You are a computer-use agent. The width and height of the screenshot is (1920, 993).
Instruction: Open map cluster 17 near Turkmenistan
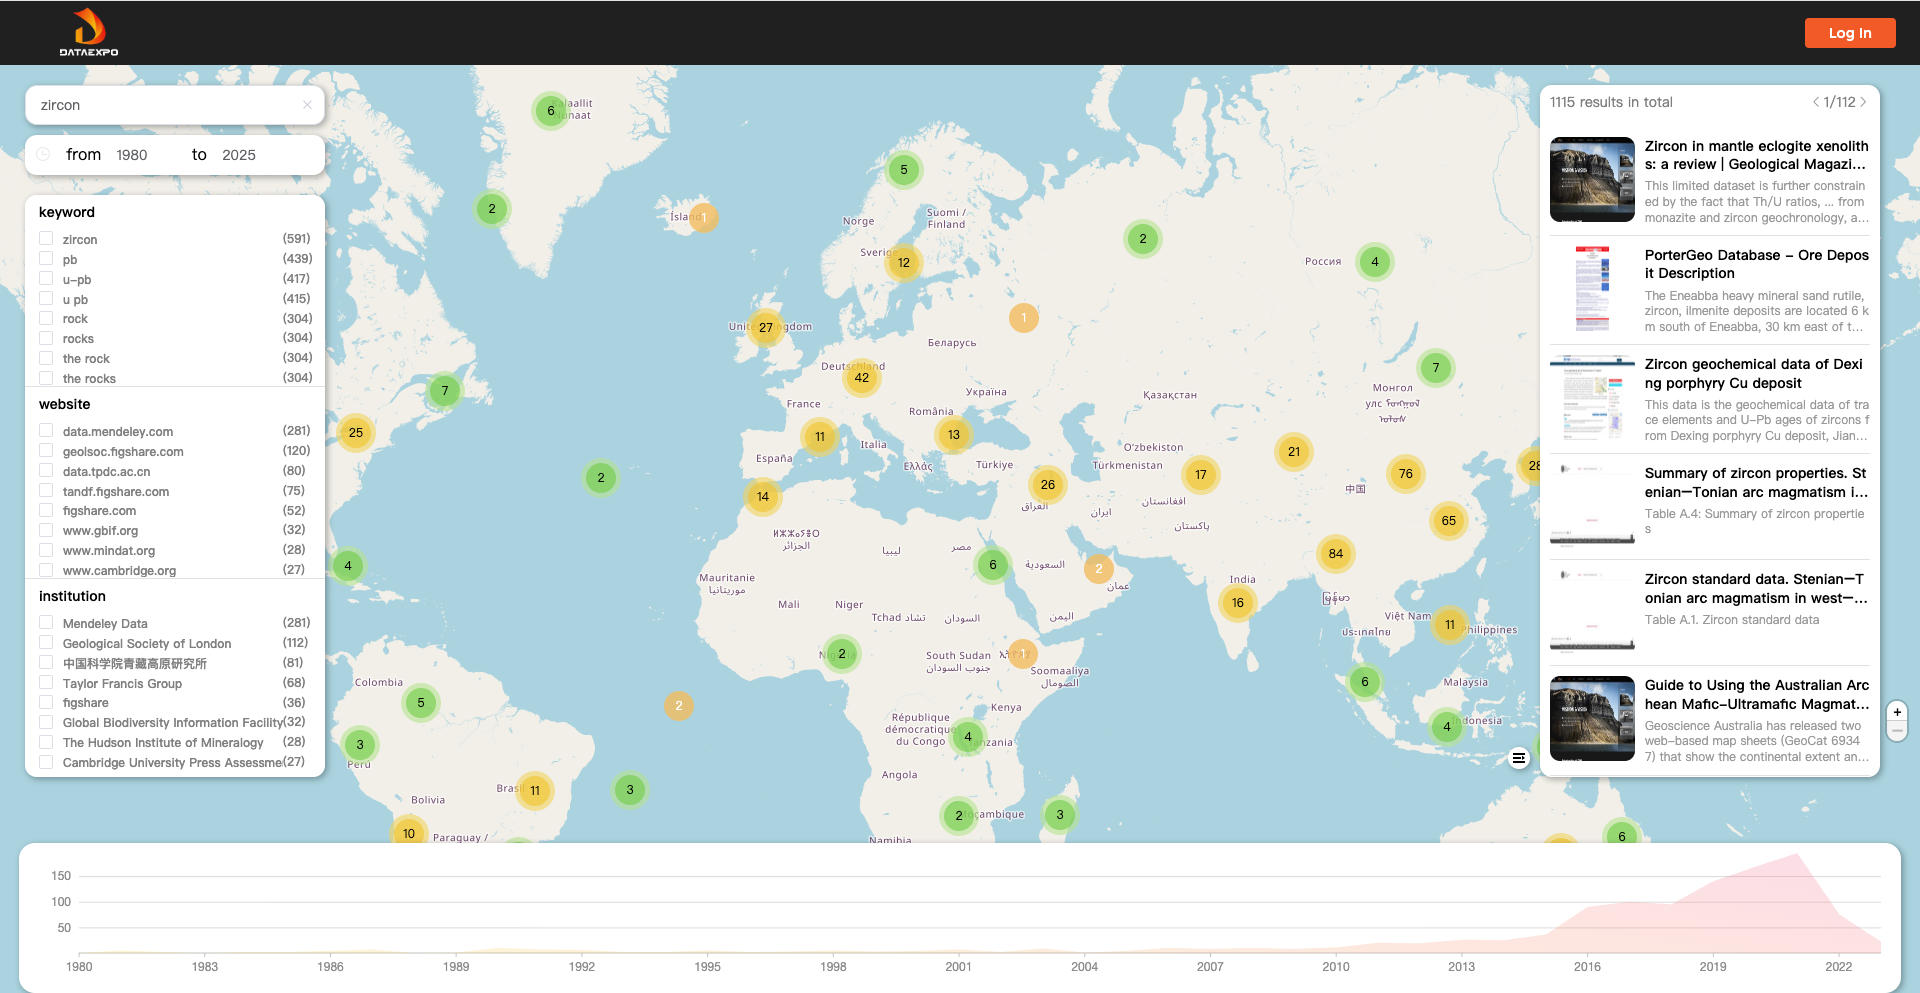(1201, 475)
